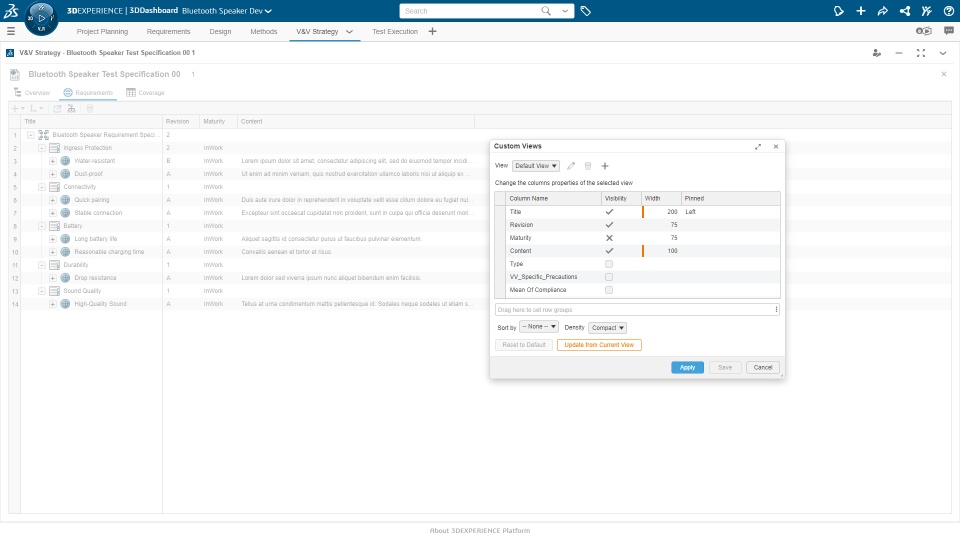
Task: Toggle the switch icon right of tabs
Action: tap(924, 31)
